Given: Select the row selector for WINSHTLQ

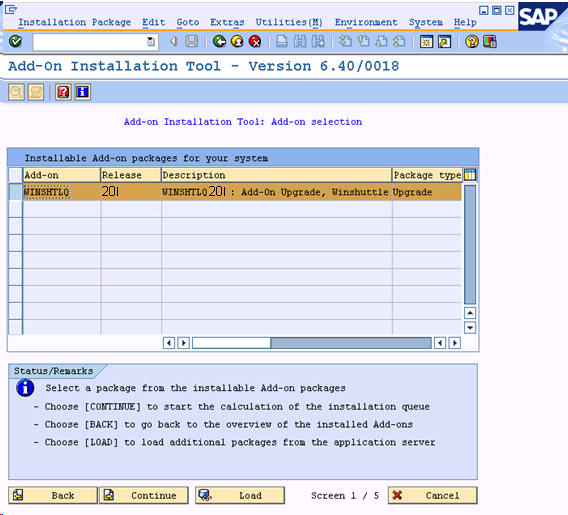Looking at the screenshot, I should (x=15, y=192).
